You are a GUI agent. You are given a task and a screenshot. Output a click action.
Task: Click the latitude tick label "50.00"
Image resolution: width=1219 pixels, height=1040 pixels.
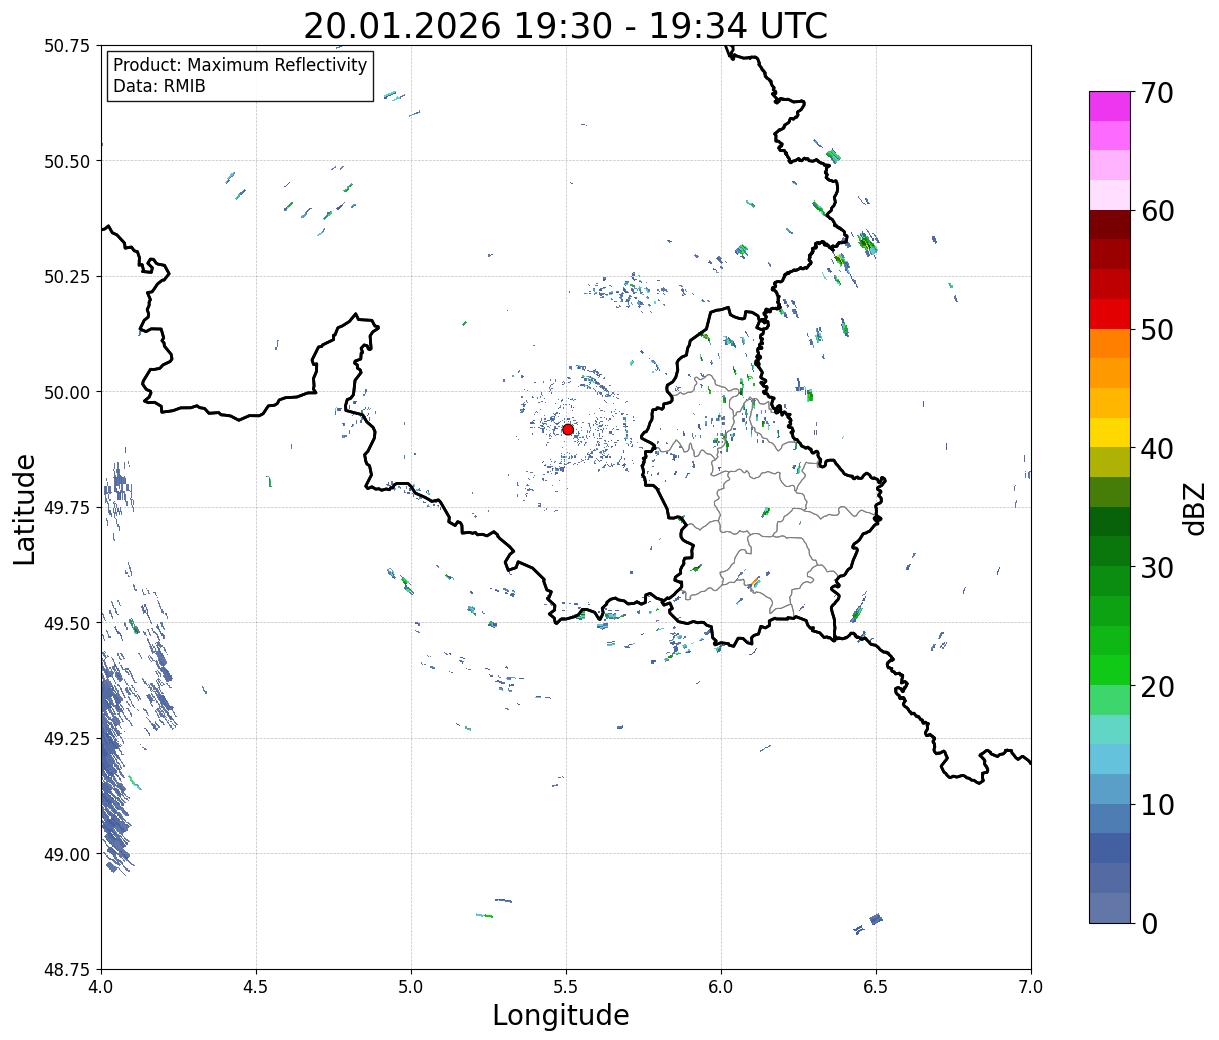[x=67, y=392]
